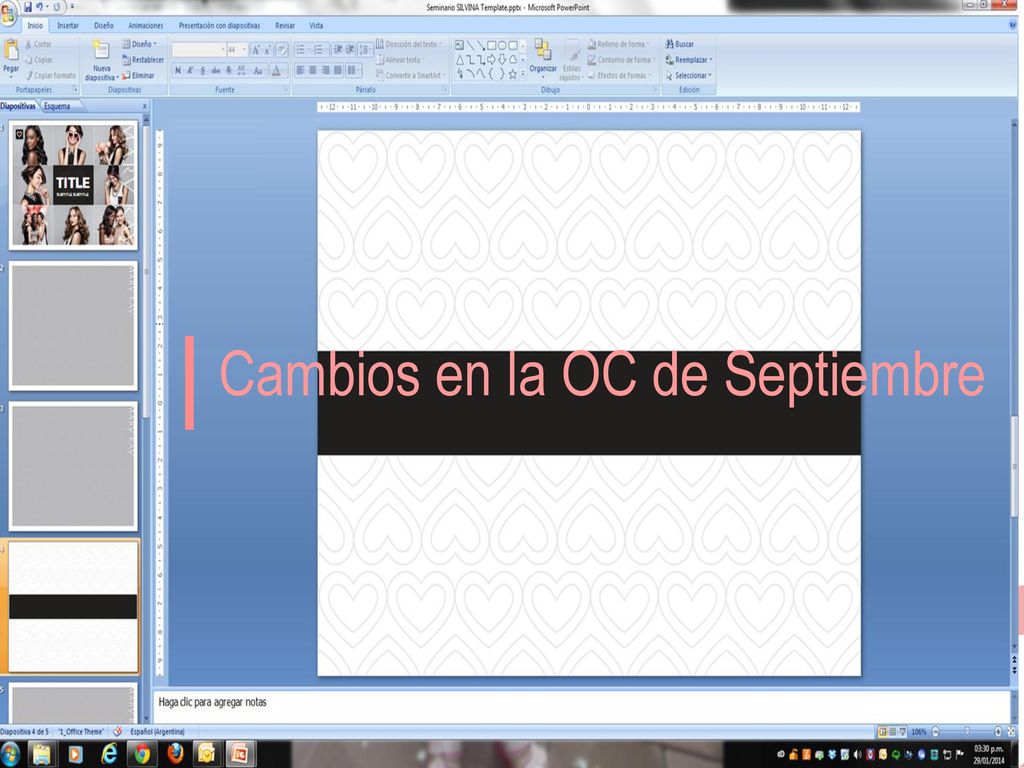Open the Animaciones ribbon tab
The height and width of the screenshot is (768, 1024).
point(146,25)
